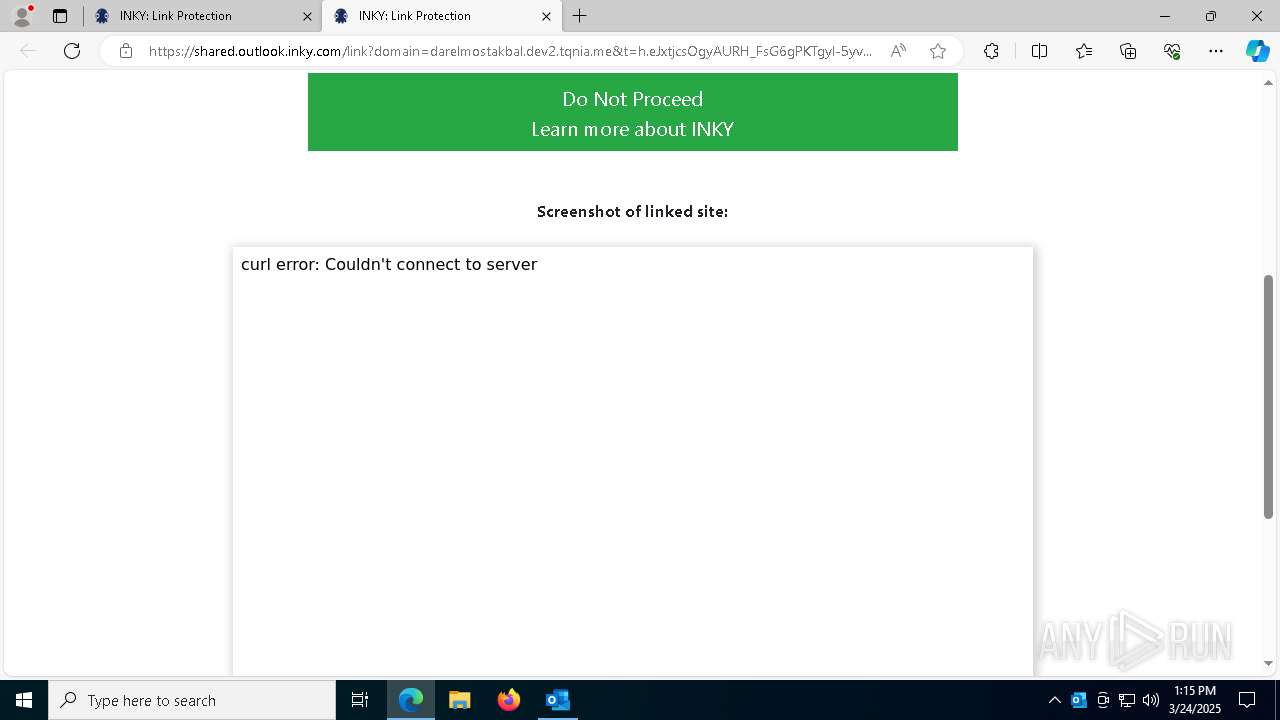
Task: Show hidden system tray icons
Action: tap(1054, 700)
